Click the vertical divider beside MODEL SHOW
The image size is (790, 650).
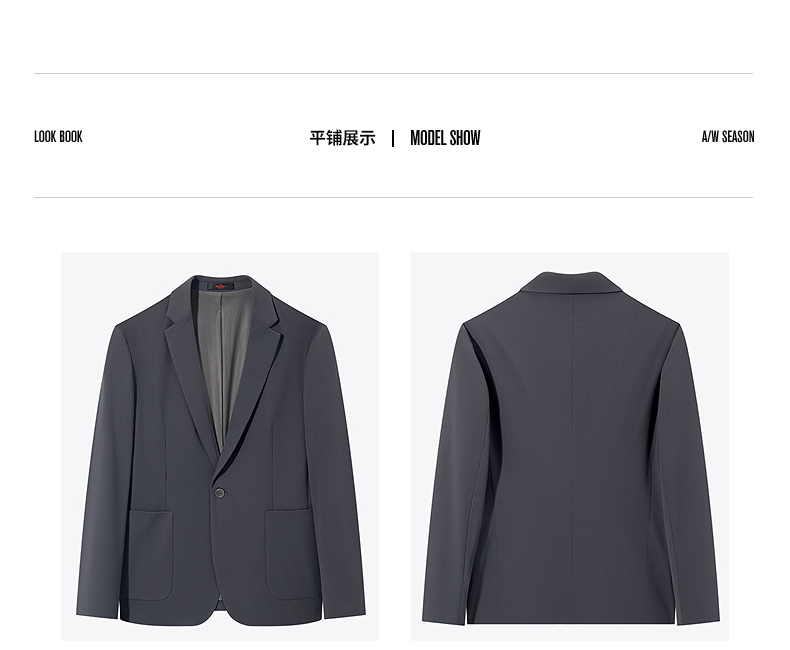[x=393, y=138]
